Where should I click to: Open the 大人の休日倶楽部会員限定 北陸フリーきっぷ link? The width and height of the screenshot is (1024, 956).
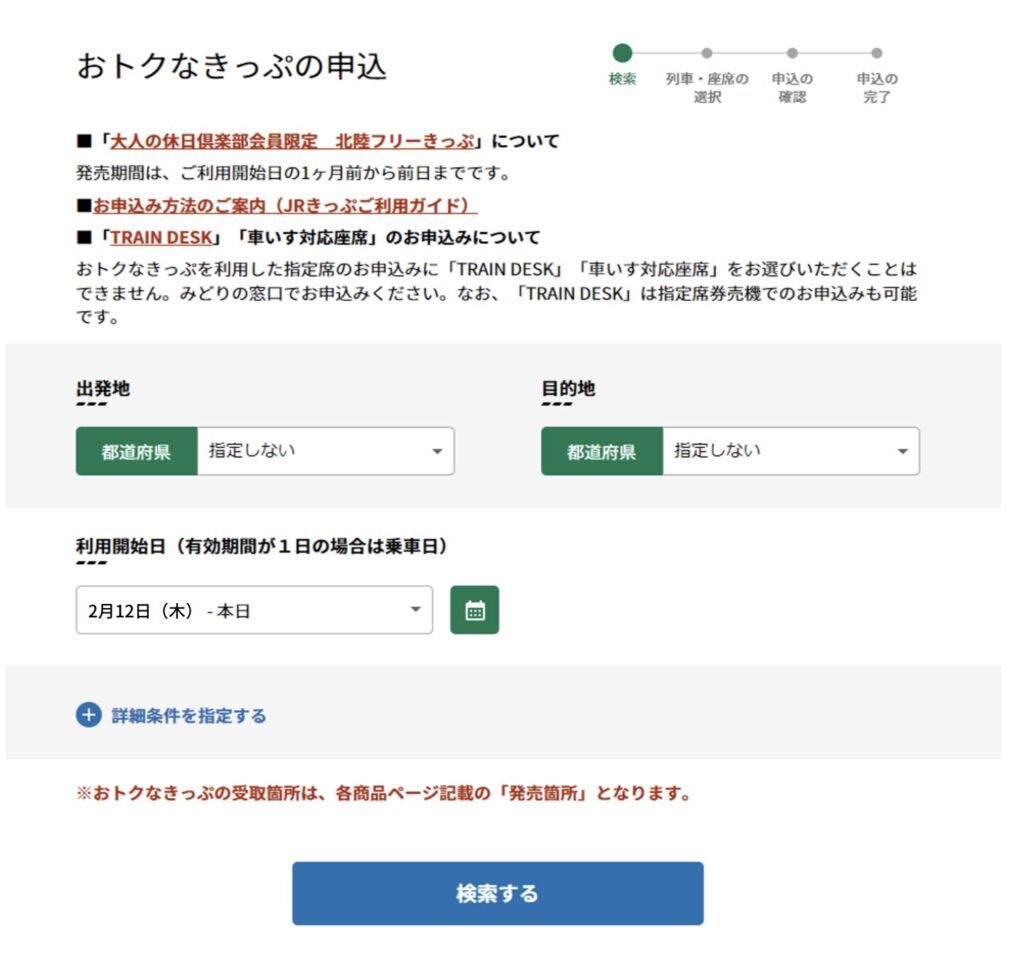(292, 141)
